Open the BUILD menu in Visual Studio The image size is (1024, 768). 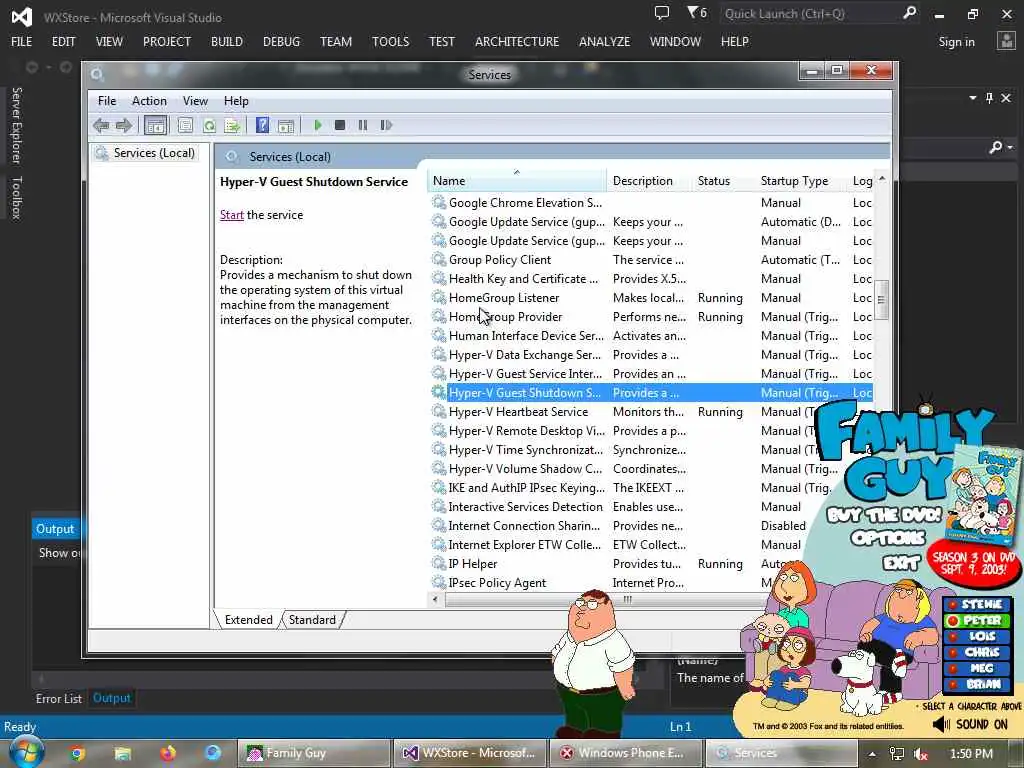click(x=227, y=42)
